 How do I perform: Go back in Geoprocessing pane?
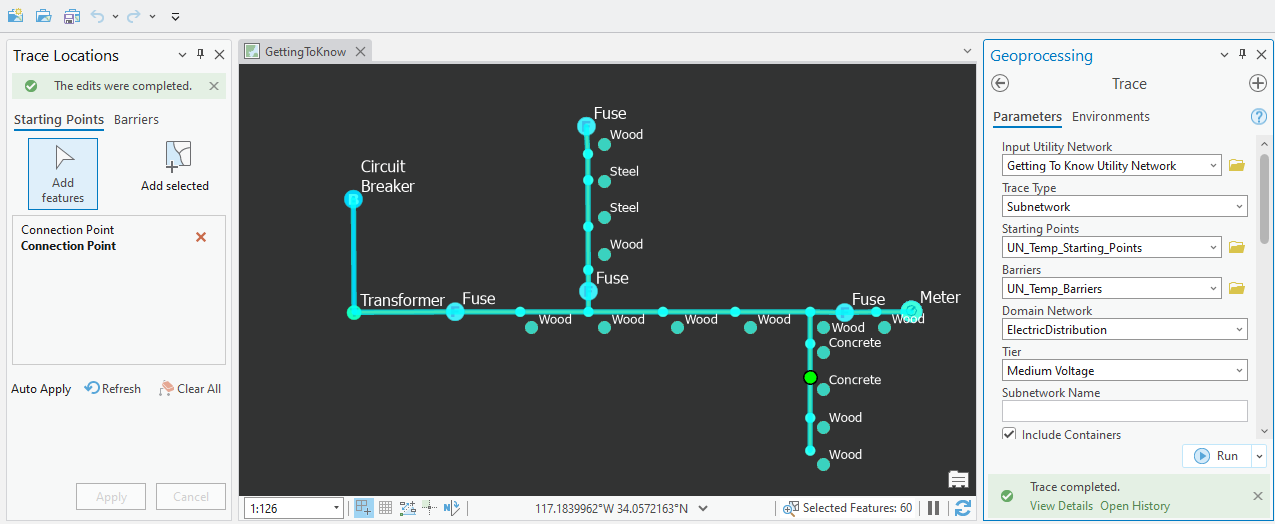click(x=1000, y=84)
